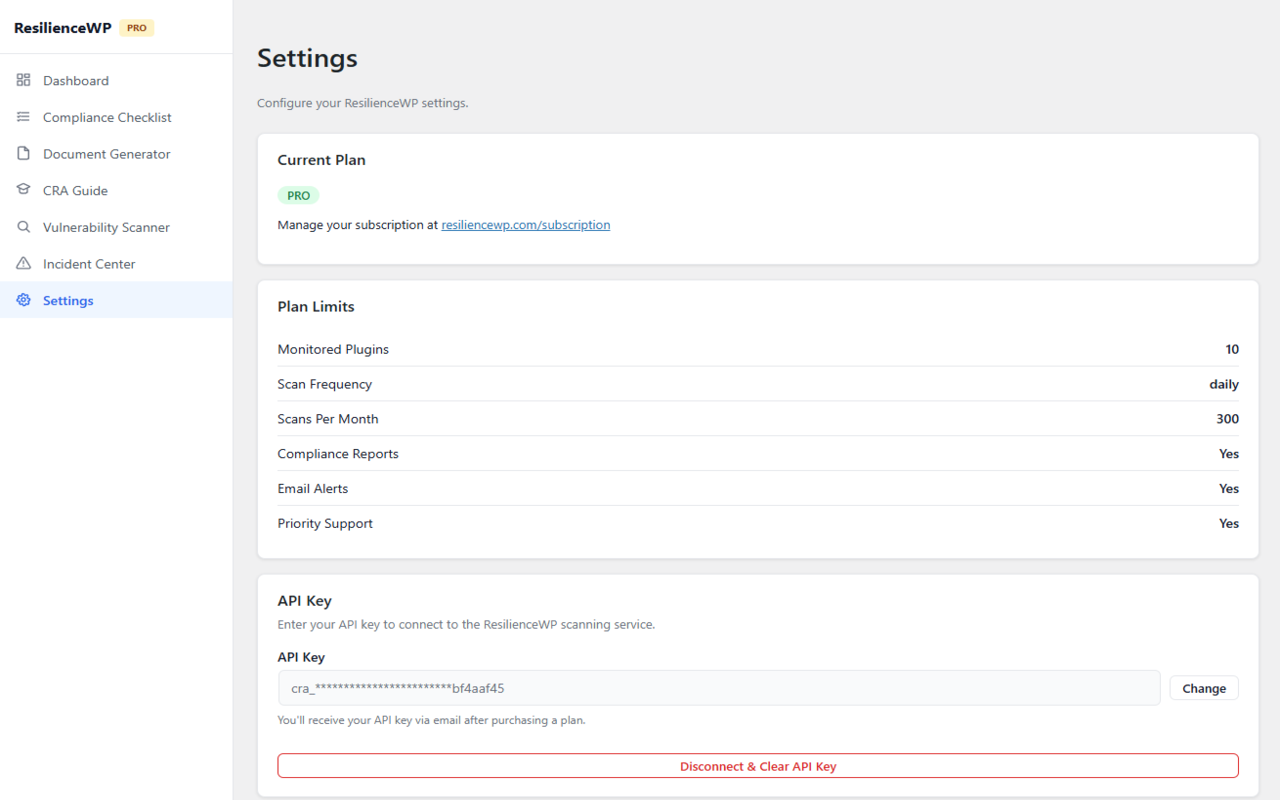Navigate to Dashboard from the sidebar
This screenshot has width=1280, height=800.
[x=75, y=80]
